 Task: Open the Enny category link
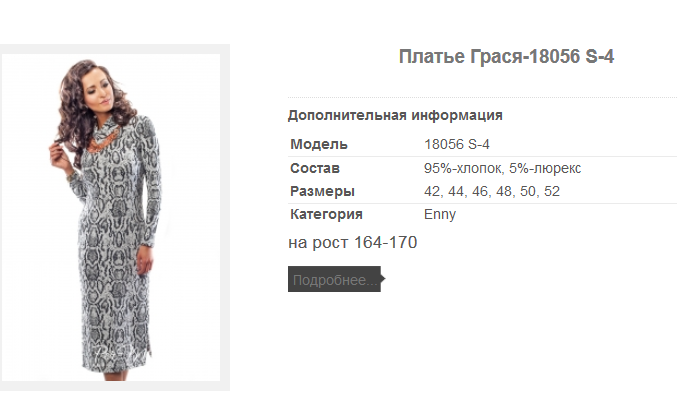pos(440,214)
